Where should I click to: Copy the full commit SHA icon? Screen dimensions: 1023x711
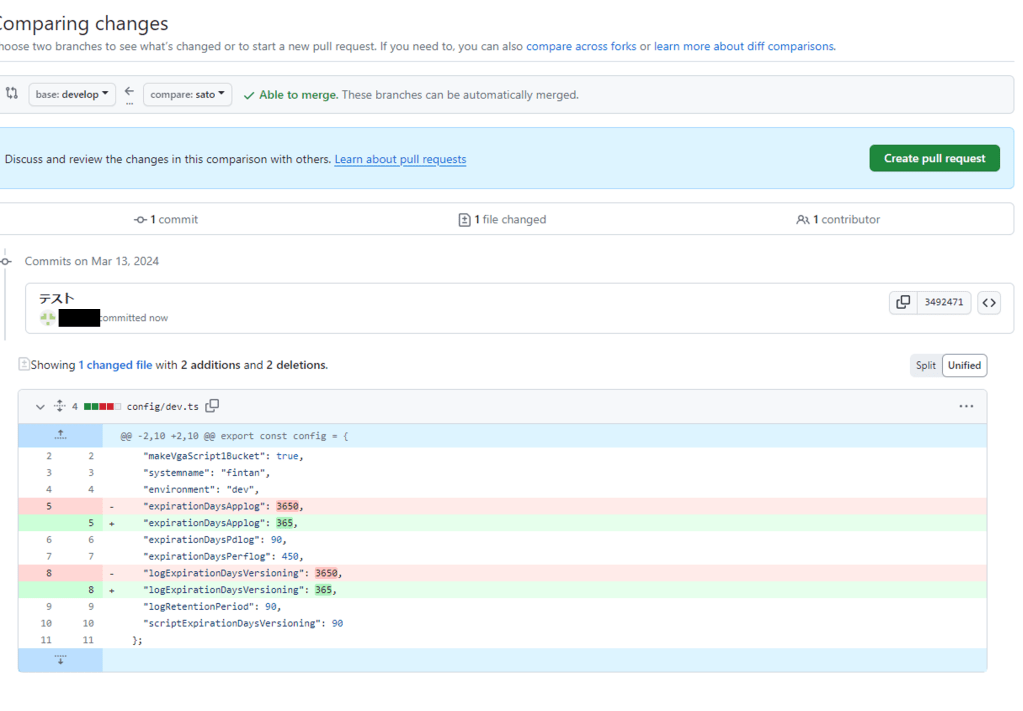pyautogui.click(x=904, y=302)
